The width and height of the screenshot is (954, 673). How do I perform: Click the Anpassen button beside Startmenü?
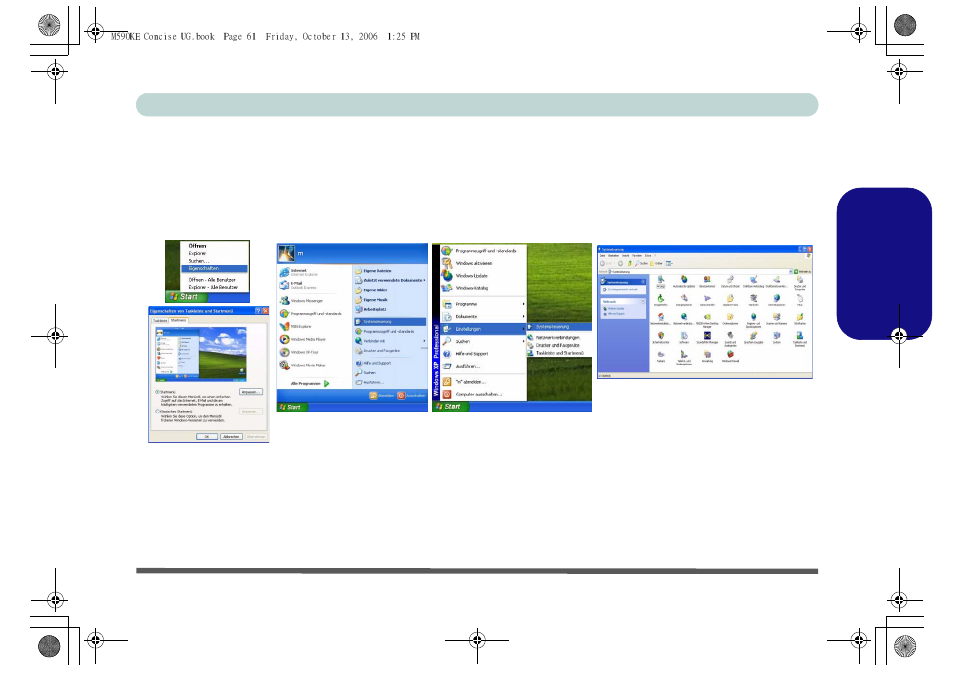(251, 393)
